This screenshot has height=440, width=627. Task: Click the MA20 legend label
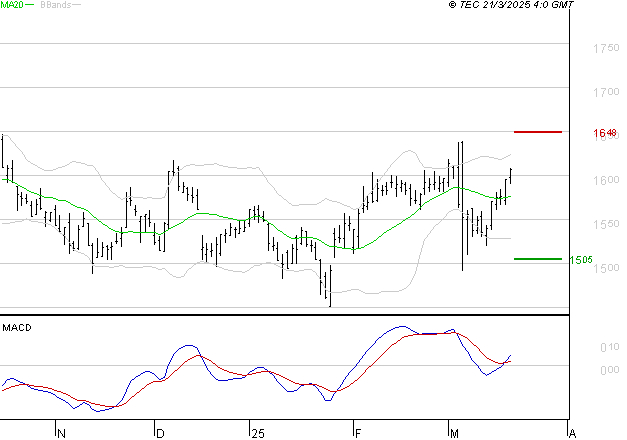coord(11,5)
